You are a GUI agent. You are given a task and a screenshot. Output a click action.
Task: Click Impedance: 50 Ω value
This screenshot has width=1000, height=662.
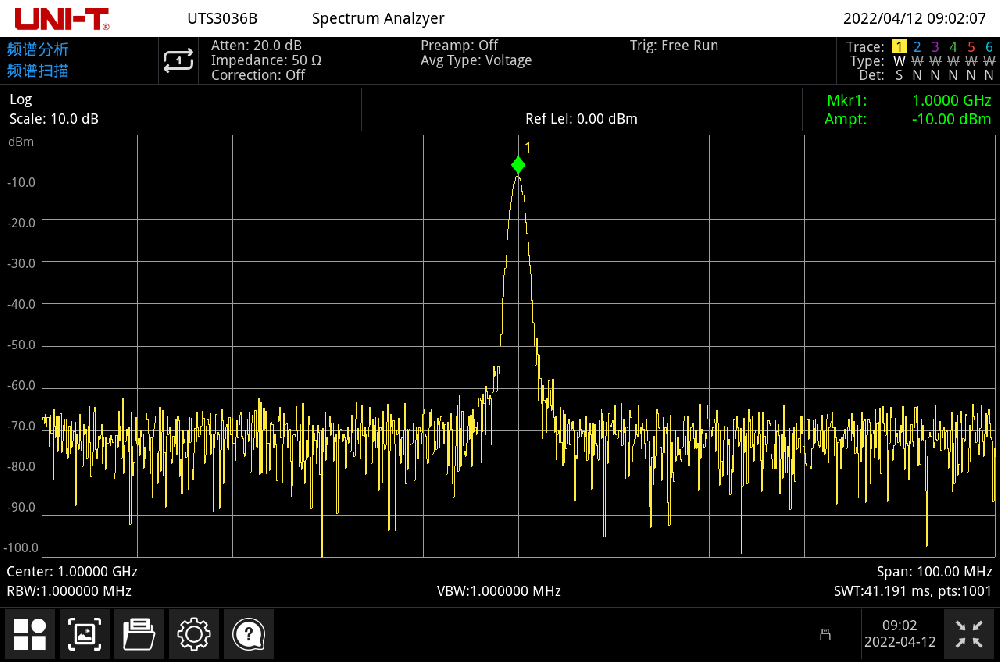click(267, 60)
